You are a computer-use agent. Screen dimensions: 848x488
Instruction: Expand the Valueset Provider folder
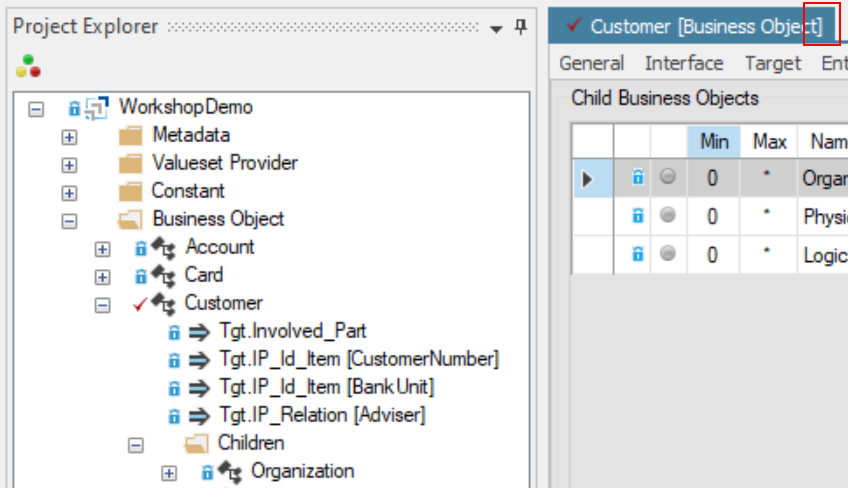point(69,164)
